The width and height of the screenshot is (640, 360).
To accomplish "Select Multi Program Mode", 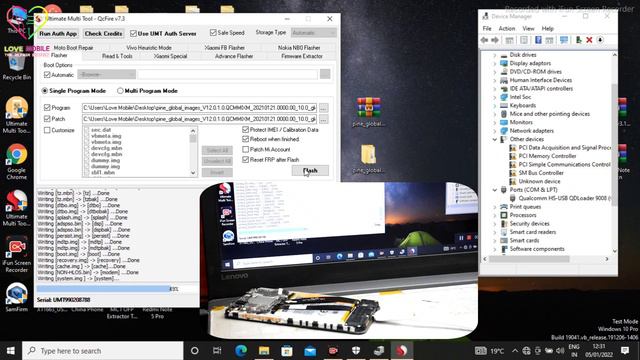I will [x=120, y=91].
